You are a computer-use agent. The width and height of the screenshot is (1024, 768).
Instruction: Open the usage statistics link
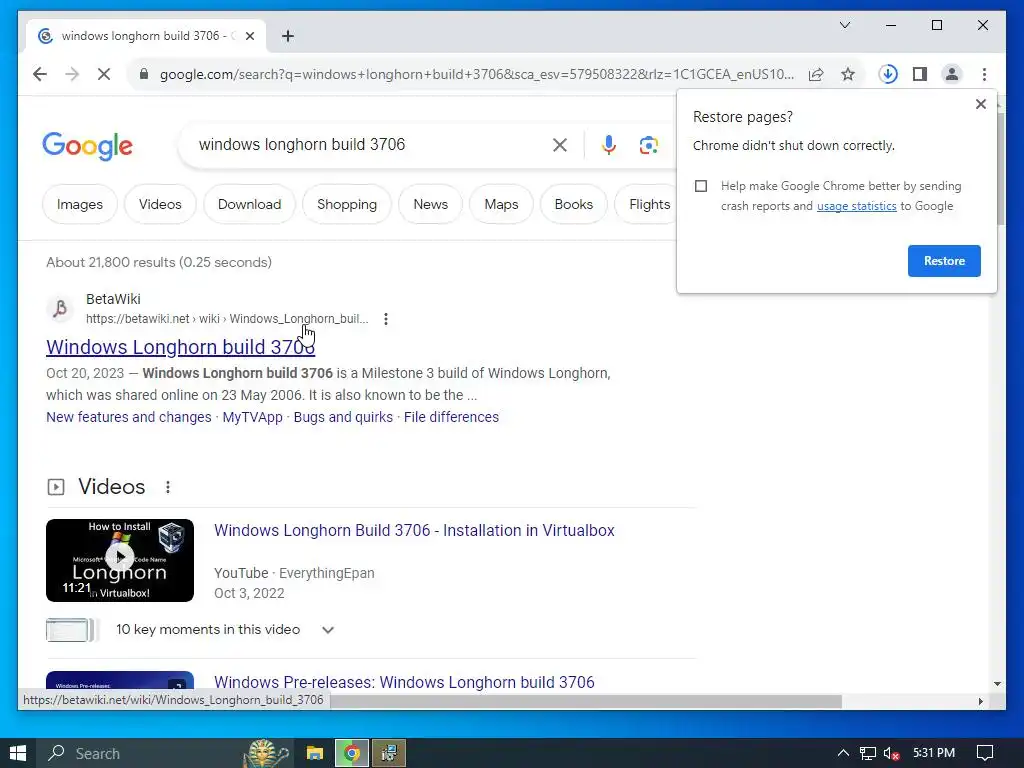pos(856,206)
